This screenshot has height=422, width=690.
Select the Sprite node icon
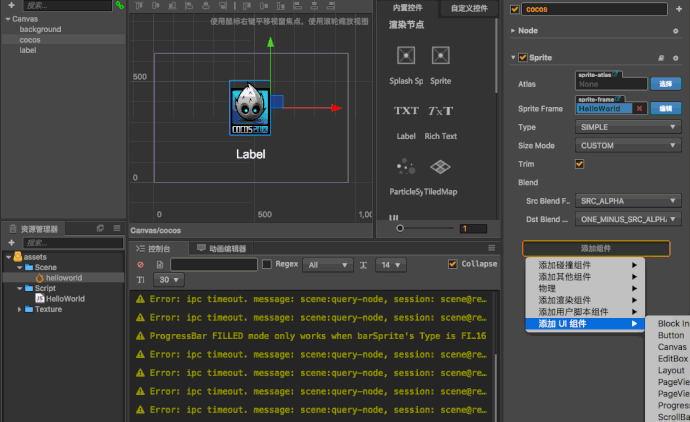(x=440, y=56)
